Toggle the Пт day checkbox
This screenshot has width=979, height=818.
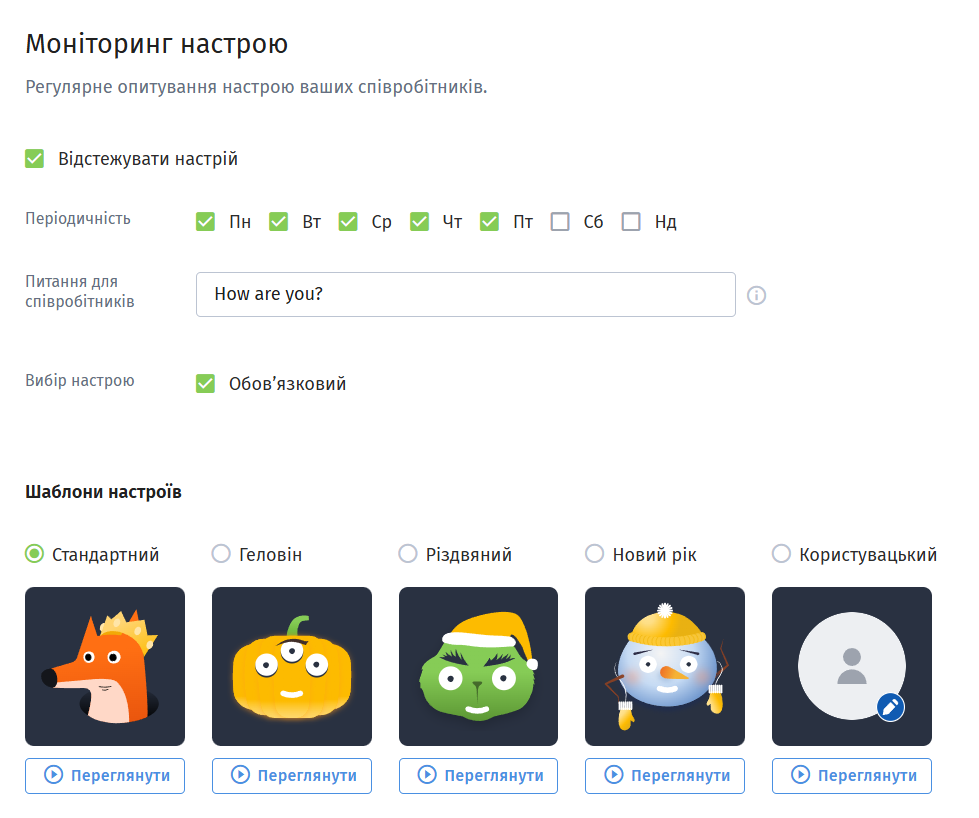click(x=490, y=222)
